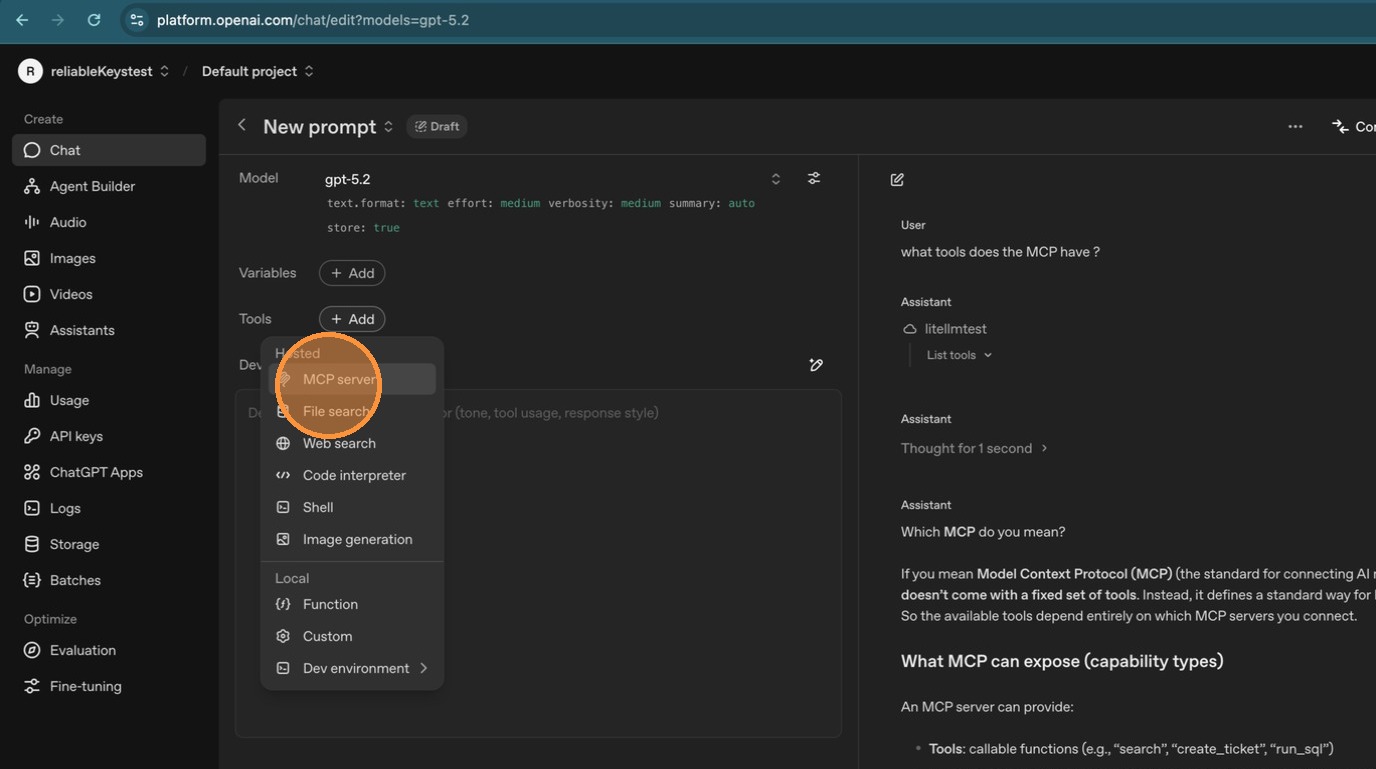1376x769 pixels.
Task: Click the Batches icon
Action: [32, 580]
